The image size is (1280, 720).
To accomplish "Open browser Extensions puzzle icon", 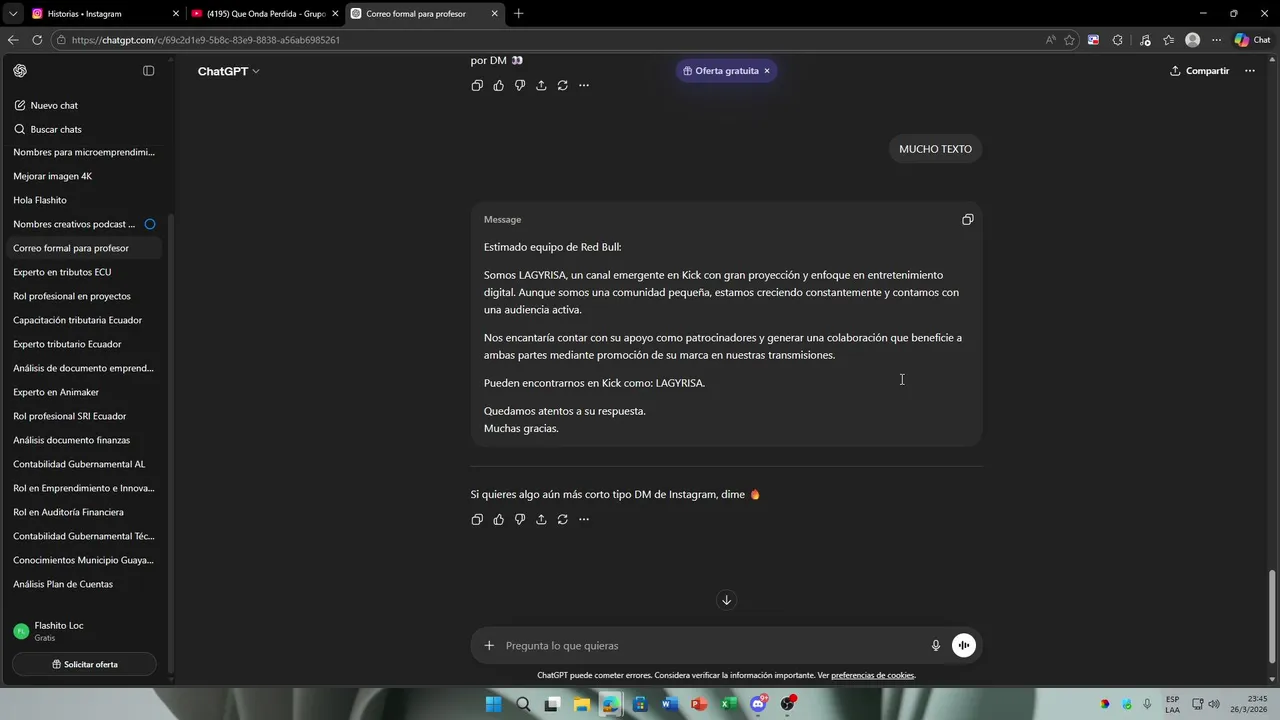I will (x=1117, y=40).
